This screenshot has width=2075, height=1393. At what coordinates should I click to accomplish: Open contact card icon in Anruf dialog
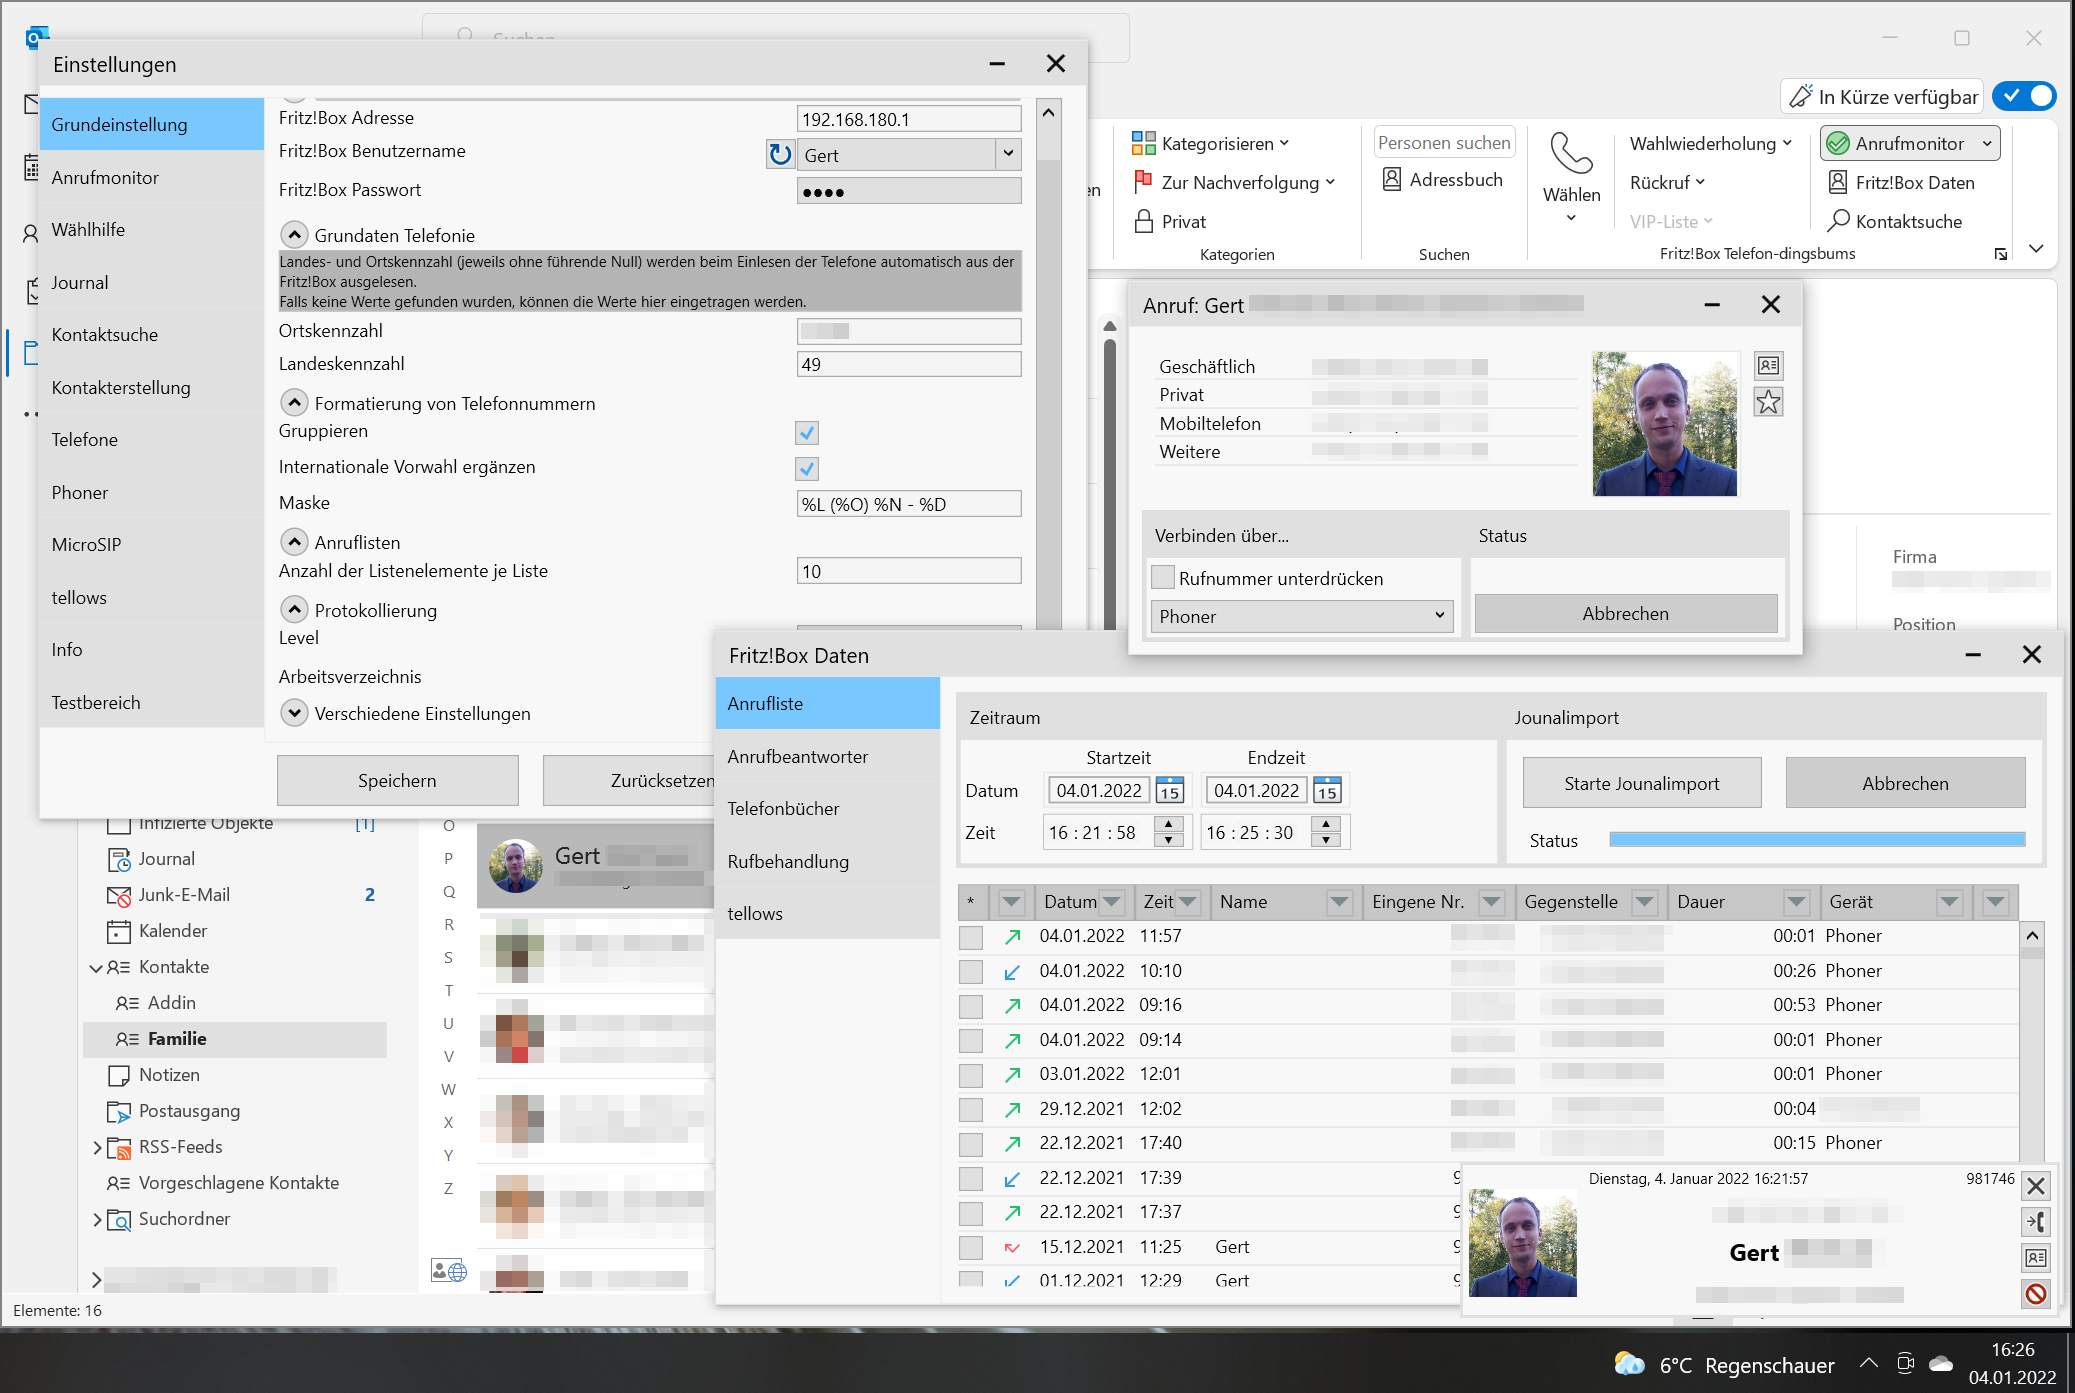pos(1768,365)
